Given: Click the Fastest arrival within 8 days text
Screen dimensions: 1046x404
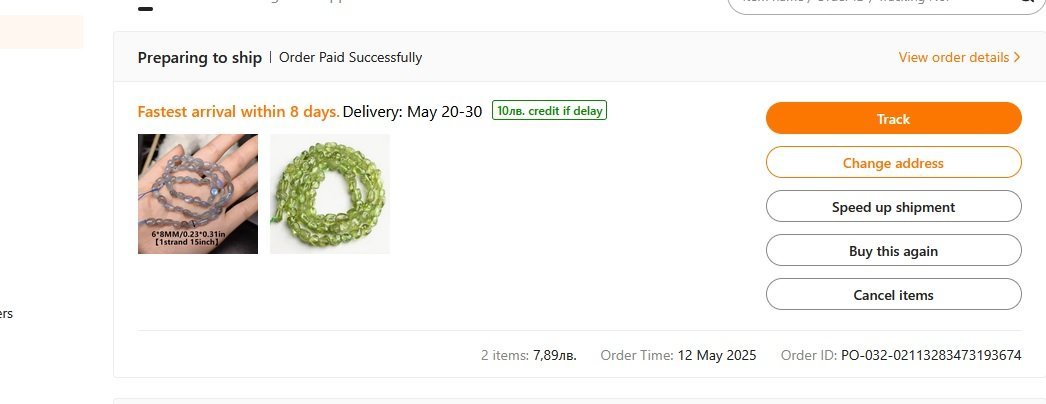Looking at the screenshot, I should coord(238,111).
